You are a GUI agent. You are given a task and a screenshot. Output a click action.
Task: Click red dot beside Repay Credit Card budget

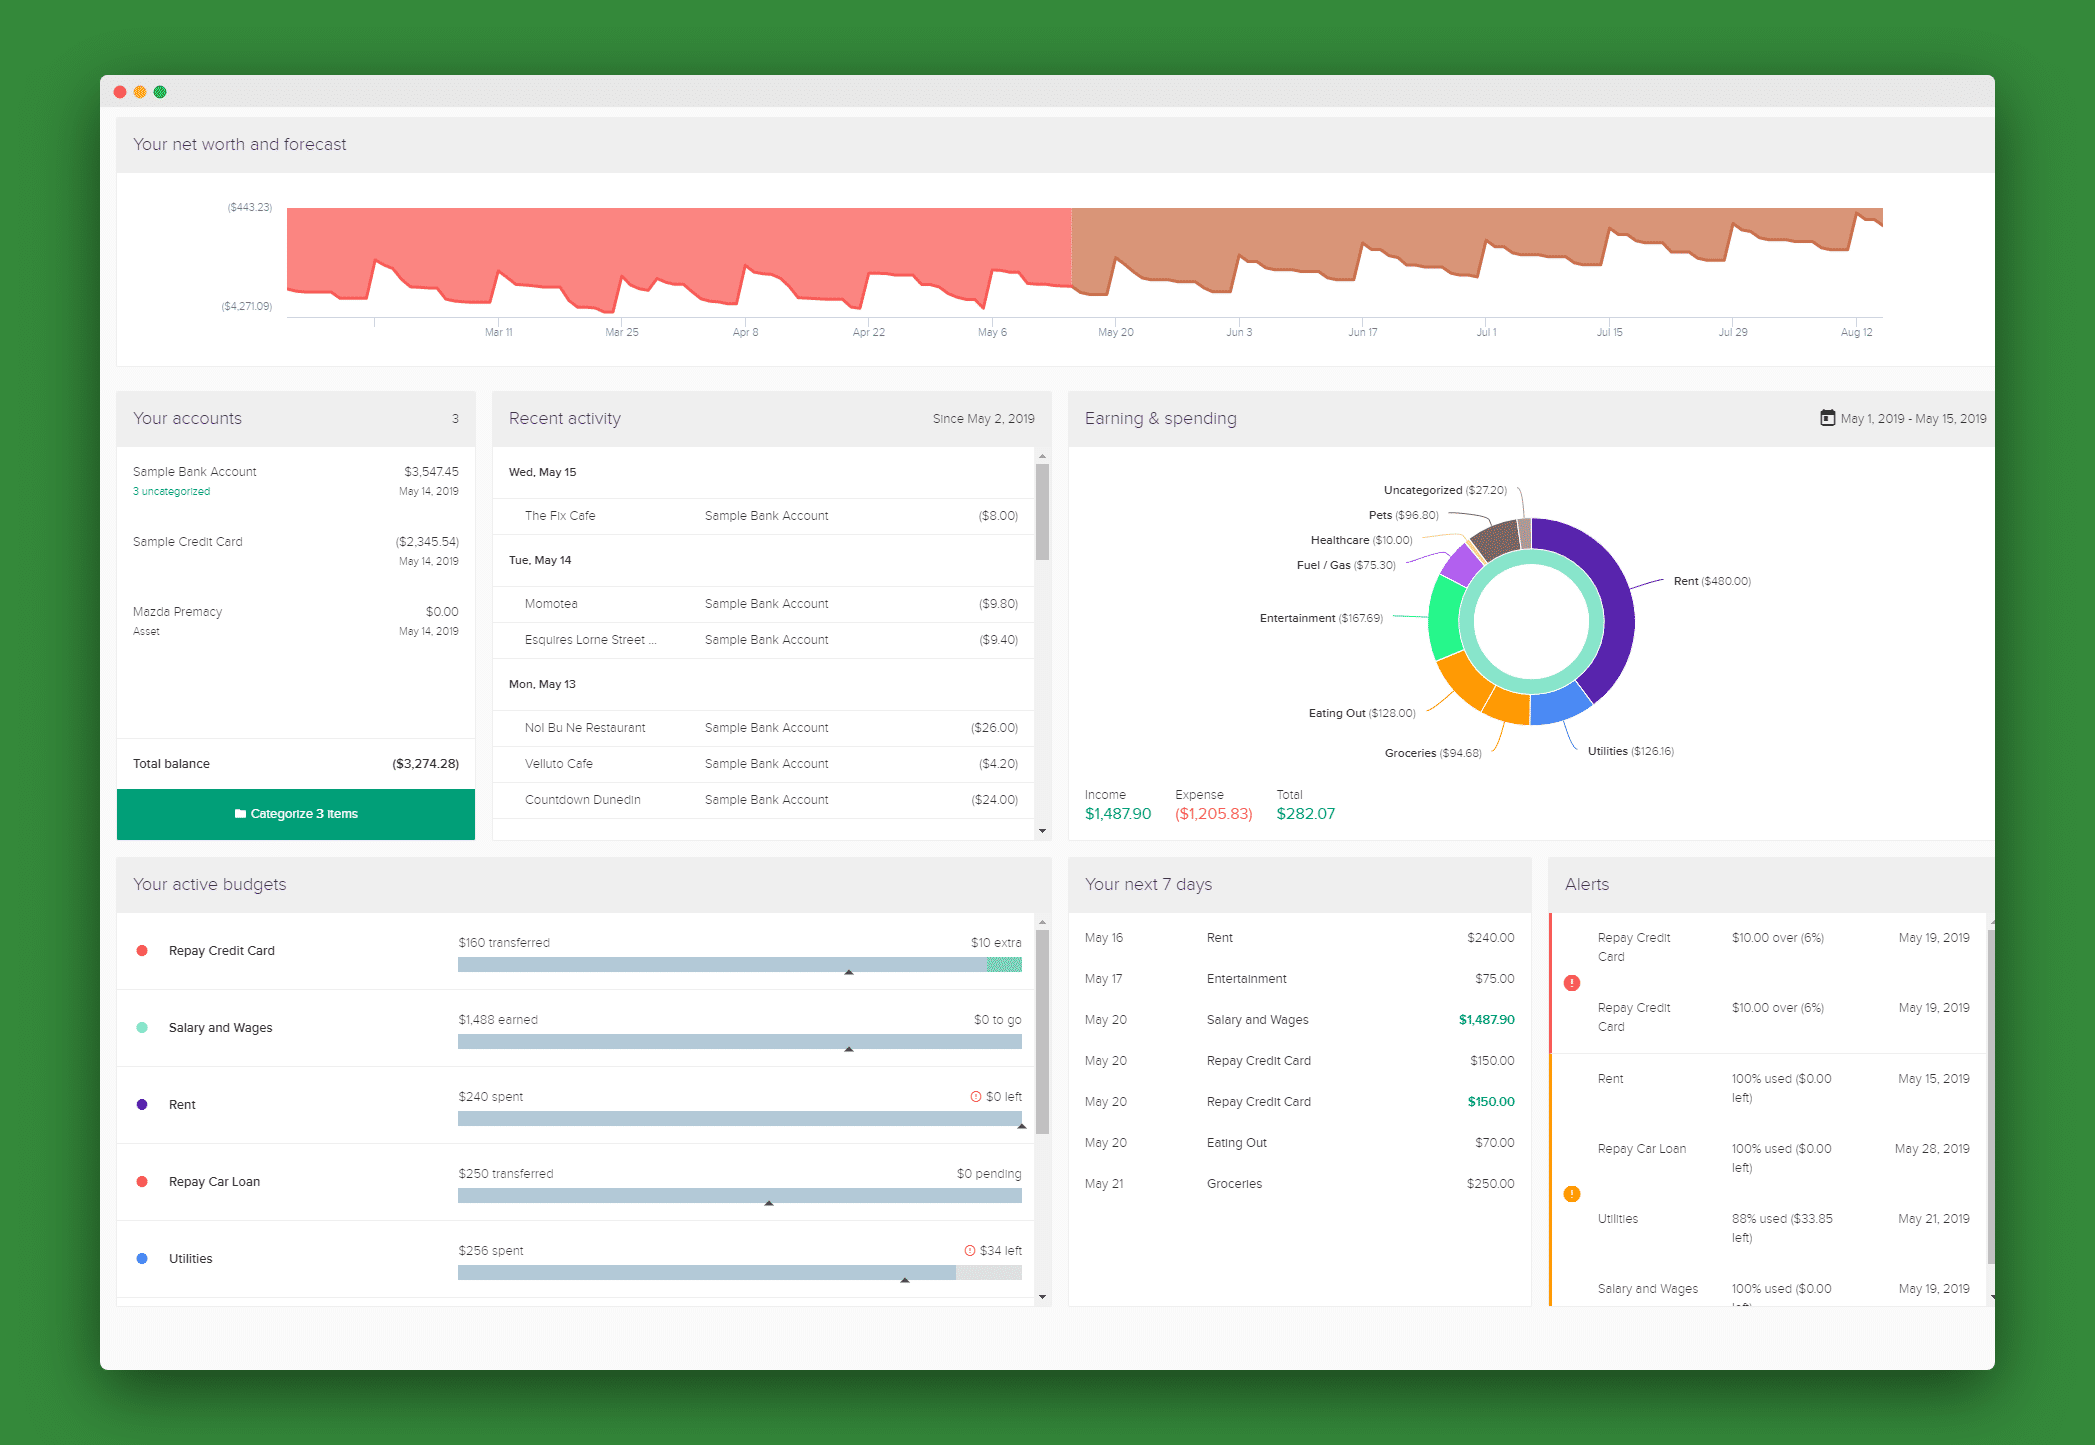(142, 951)
